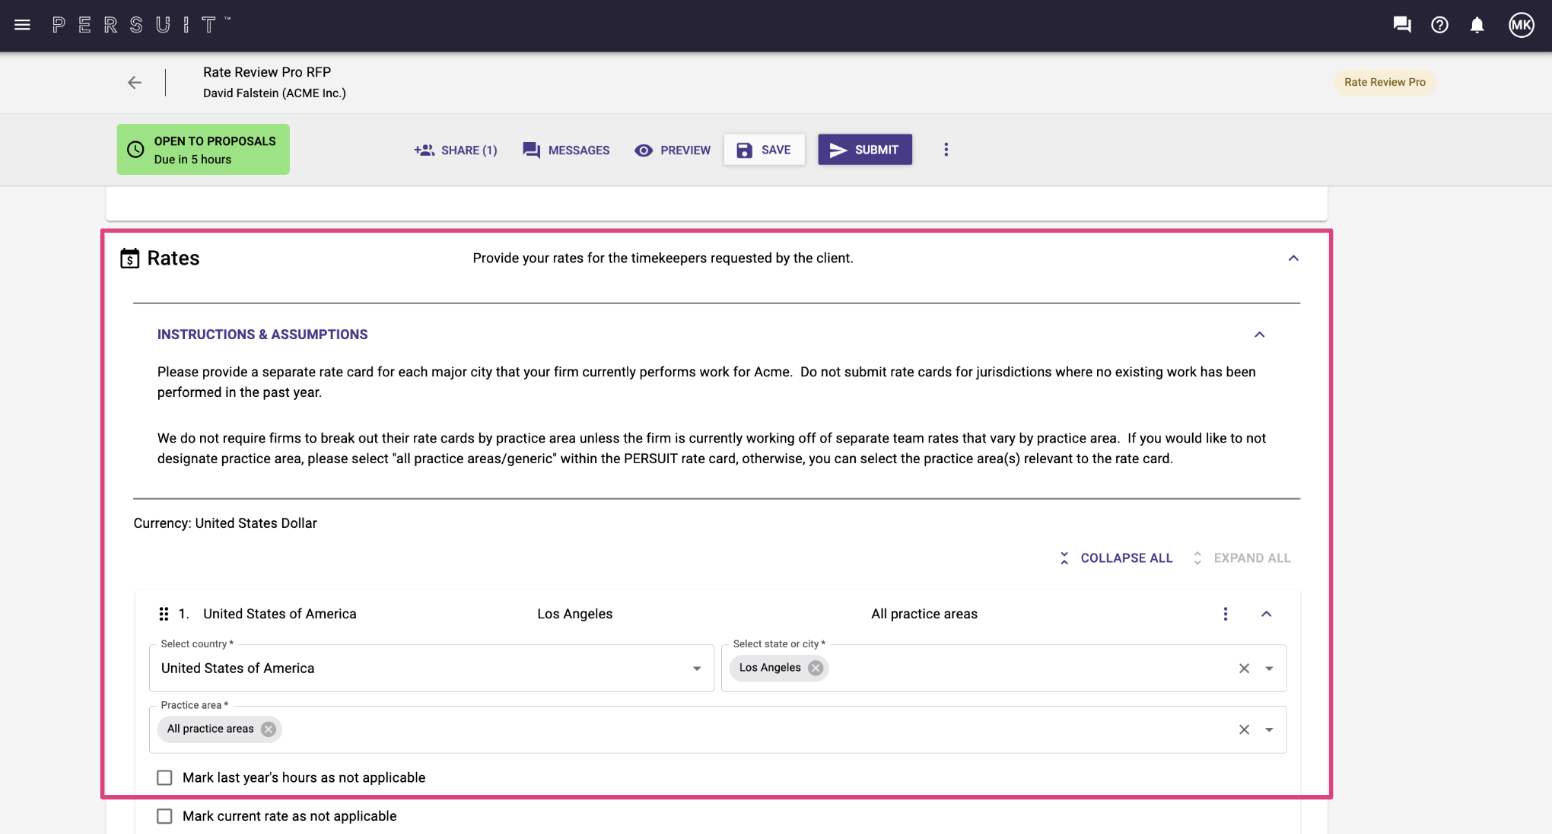This screenshot has height=834, width=1552.
Task: Click the Open to Proposals status badge
Action: [x=203, y=149]
